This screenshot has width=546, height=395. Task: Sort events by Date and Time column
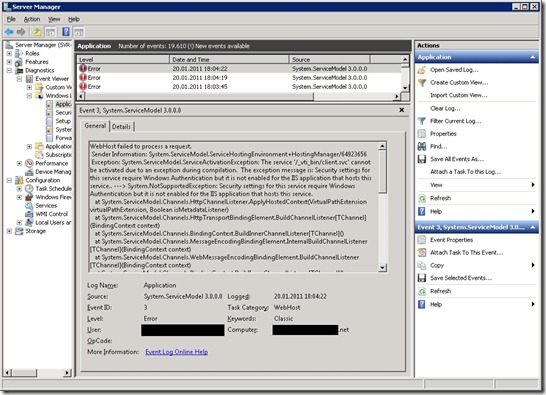229,60
